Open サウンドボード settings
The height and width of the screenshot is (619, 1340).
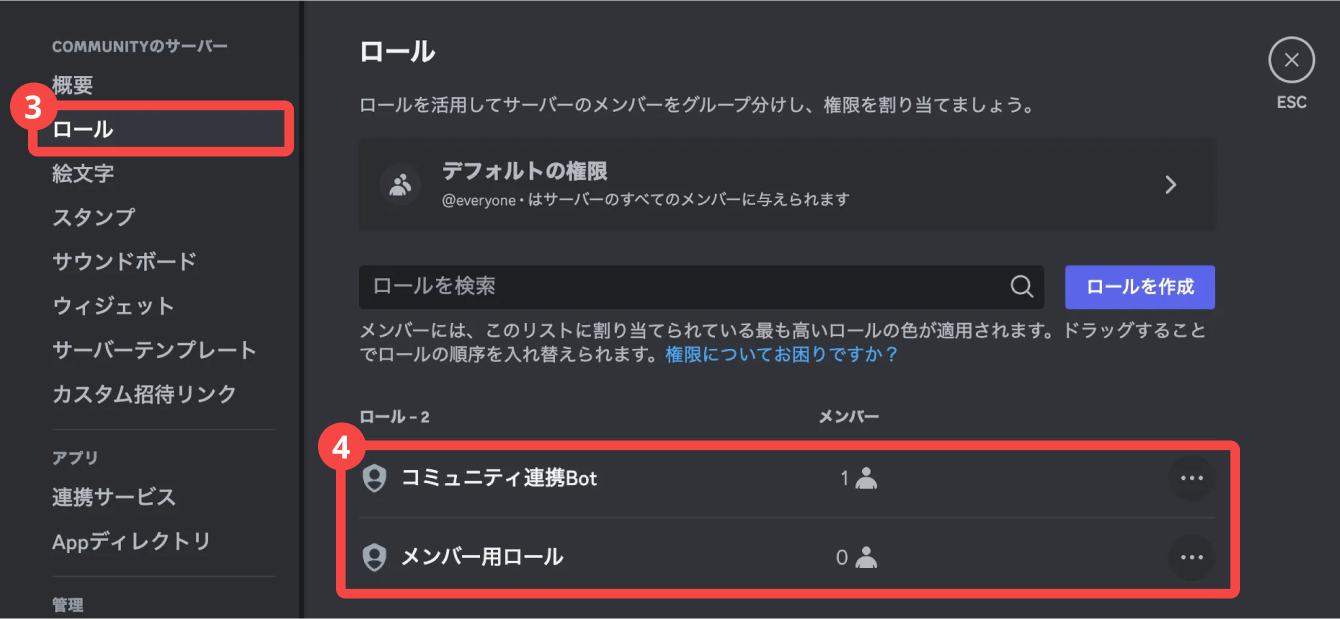(x=124, y=261)
